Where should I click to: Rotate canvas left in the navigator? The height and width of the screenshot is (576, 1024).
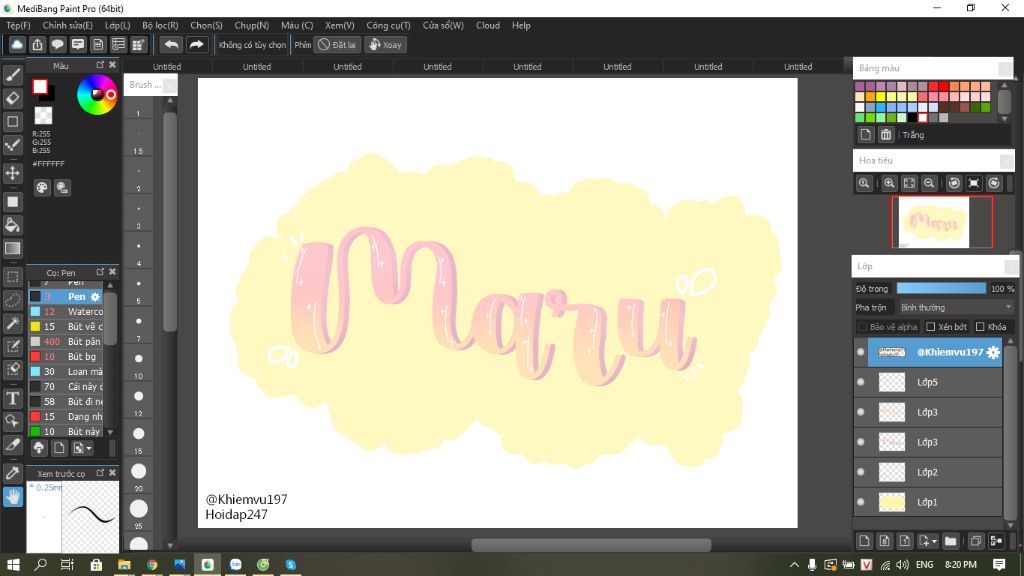pyautogui.click(x=954, y=184)
